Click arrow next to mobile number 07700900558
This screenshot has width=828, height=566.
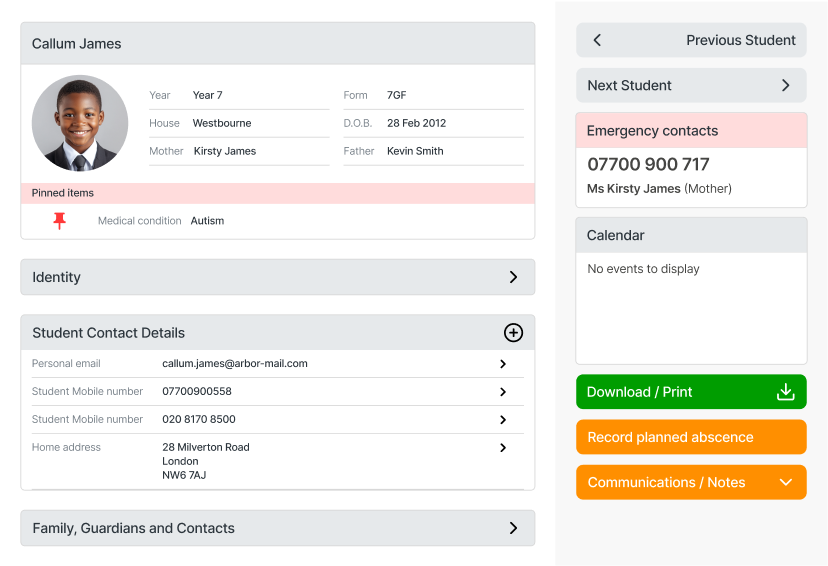tap(503, 392)
